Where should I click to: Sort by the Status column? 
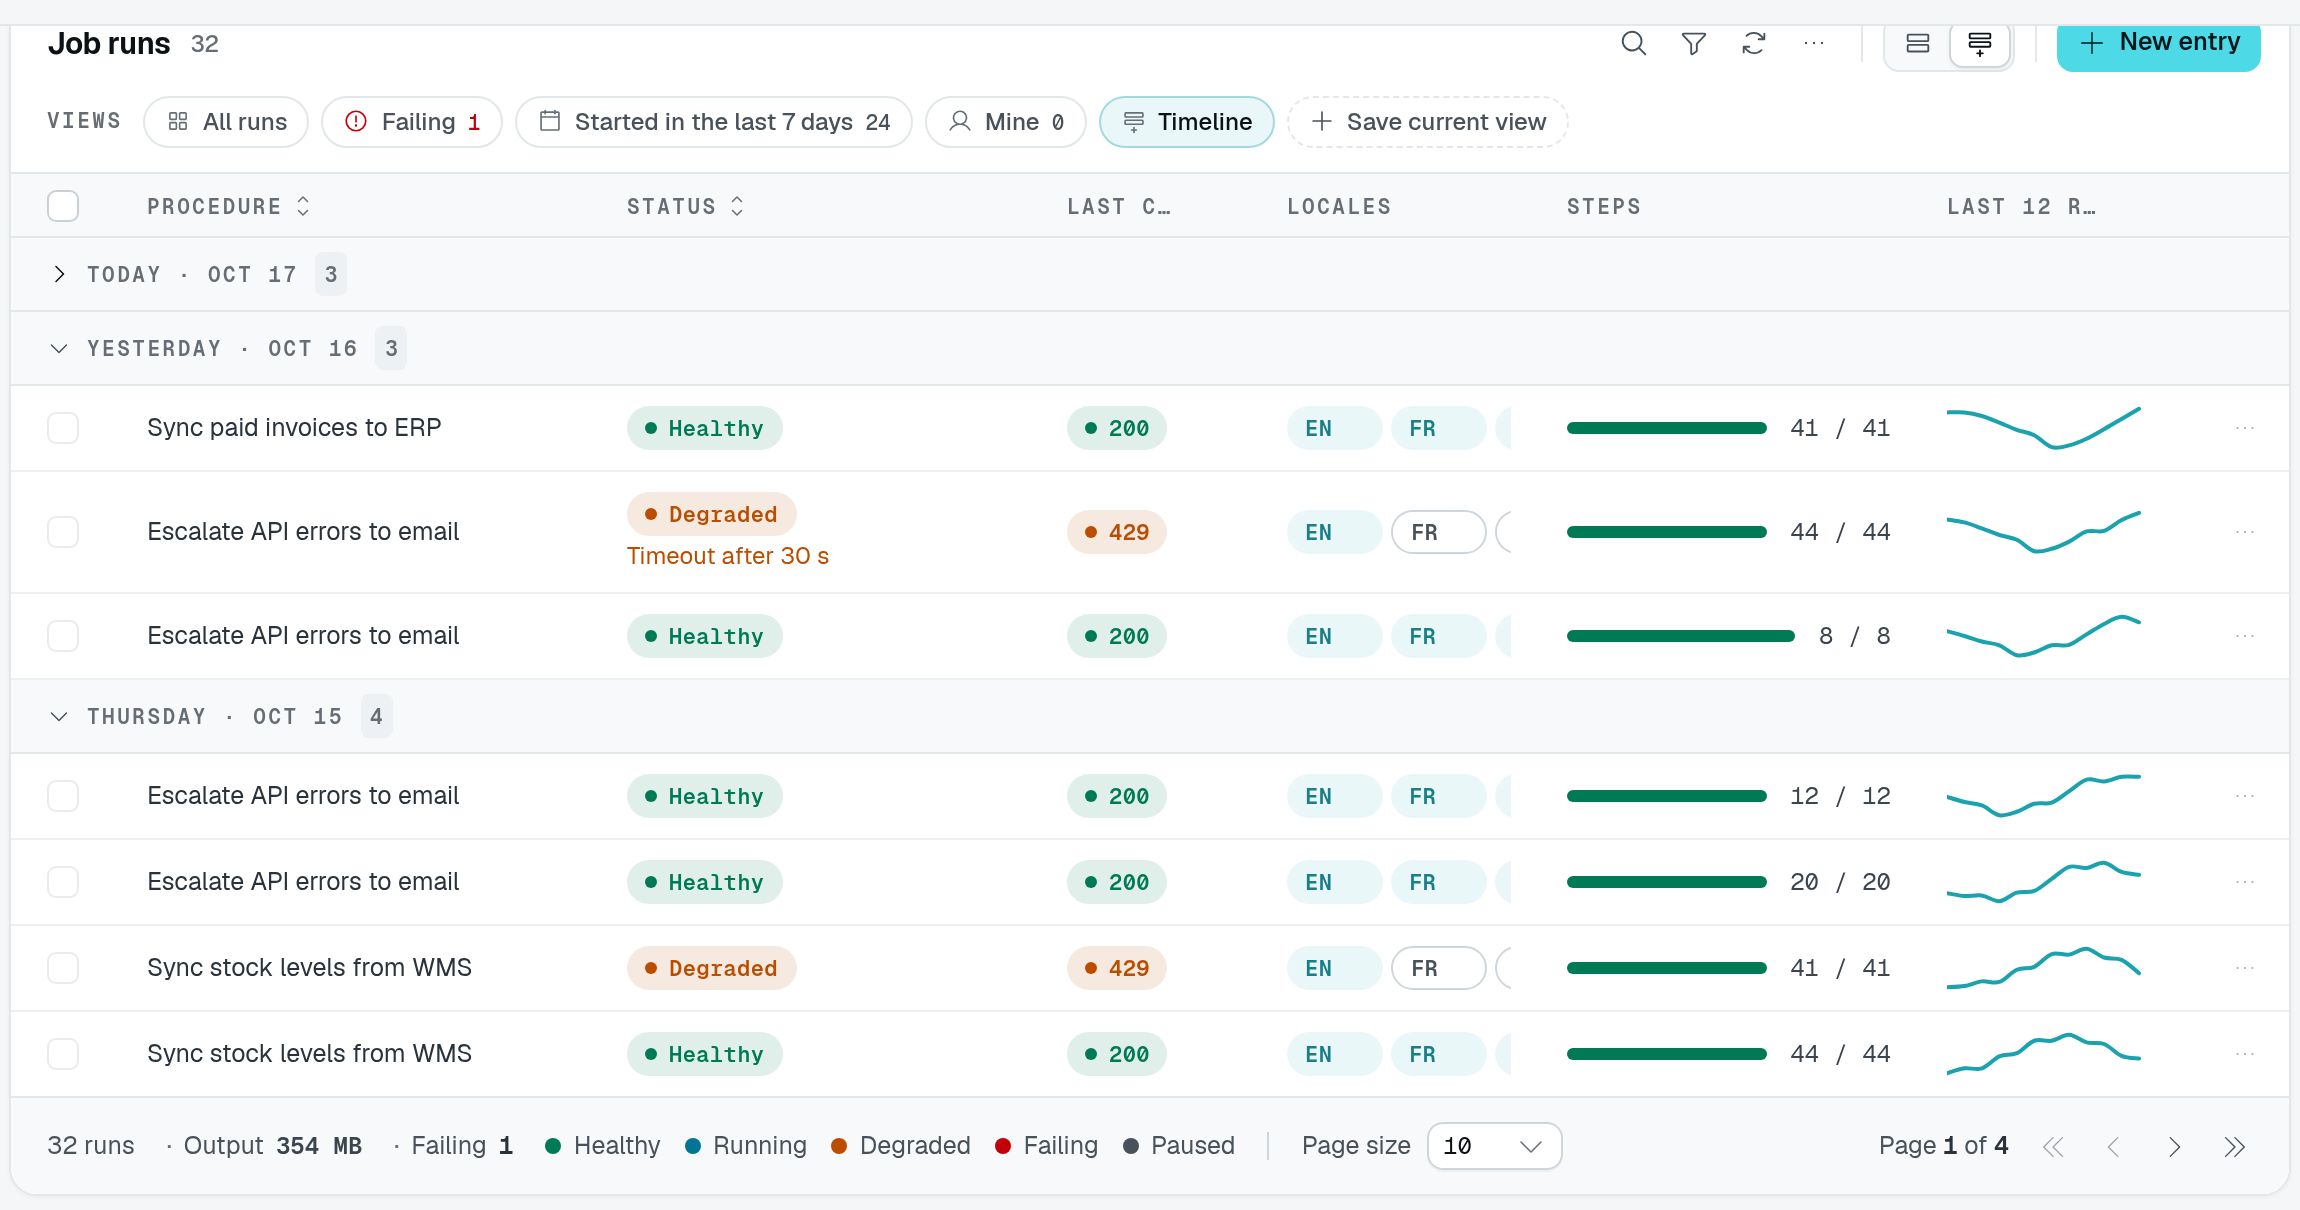click(686, 206)
